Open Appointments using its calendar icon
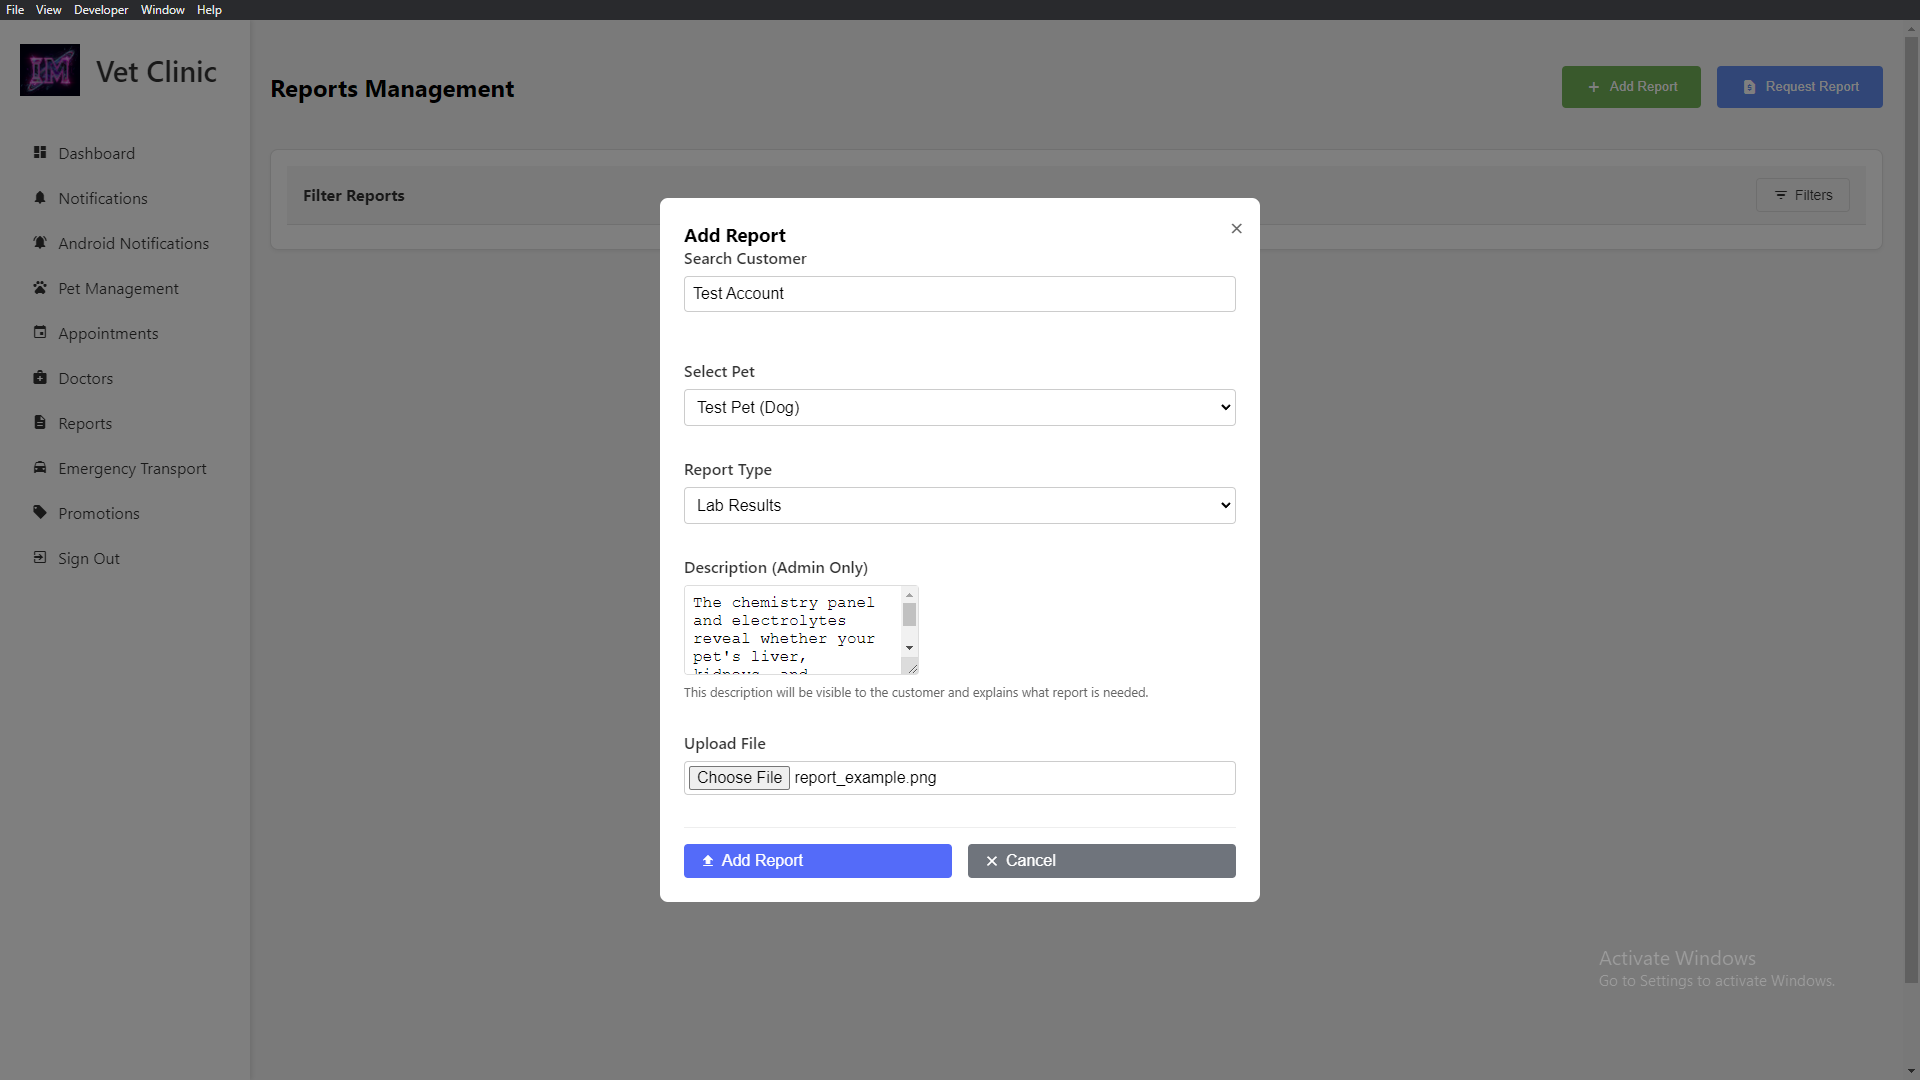1920x1080 pixels. [40, 333]
